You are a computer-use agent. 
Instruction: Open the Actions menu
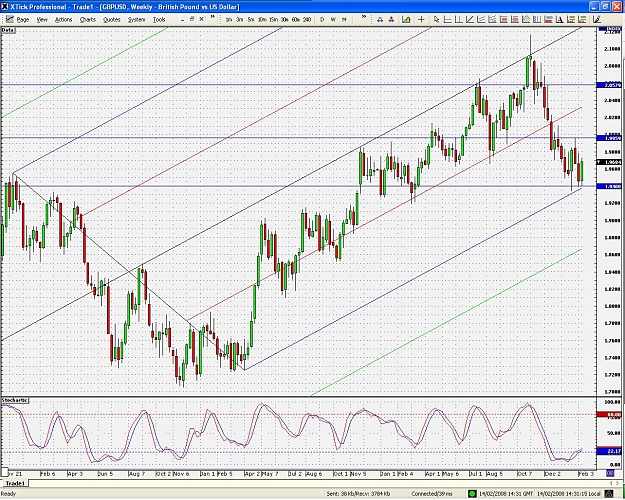(x=63, y=19)
